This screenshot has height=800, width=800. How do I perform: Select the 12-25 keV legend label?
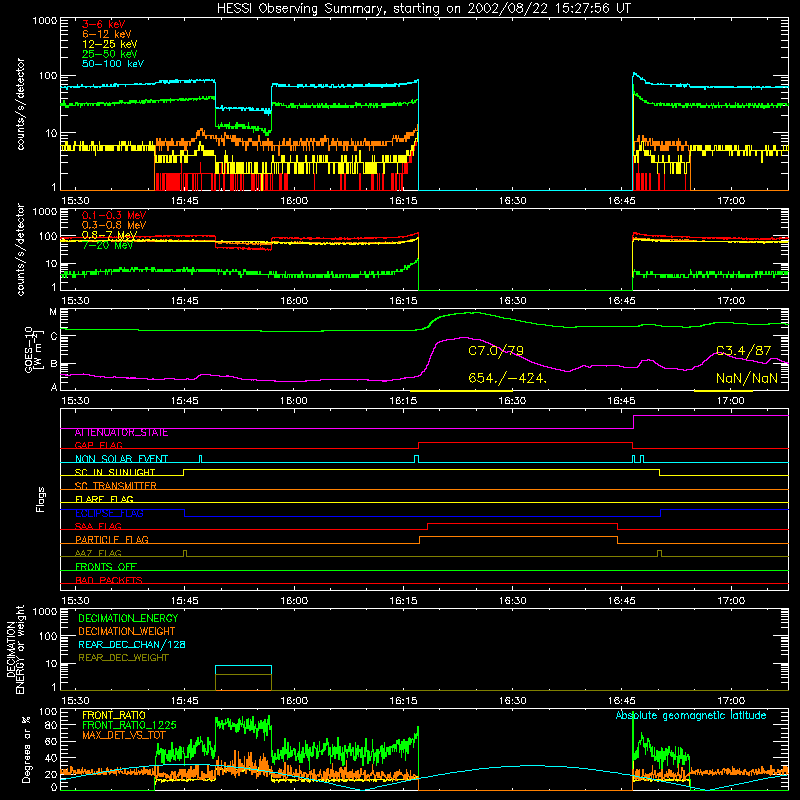[109, 44]
